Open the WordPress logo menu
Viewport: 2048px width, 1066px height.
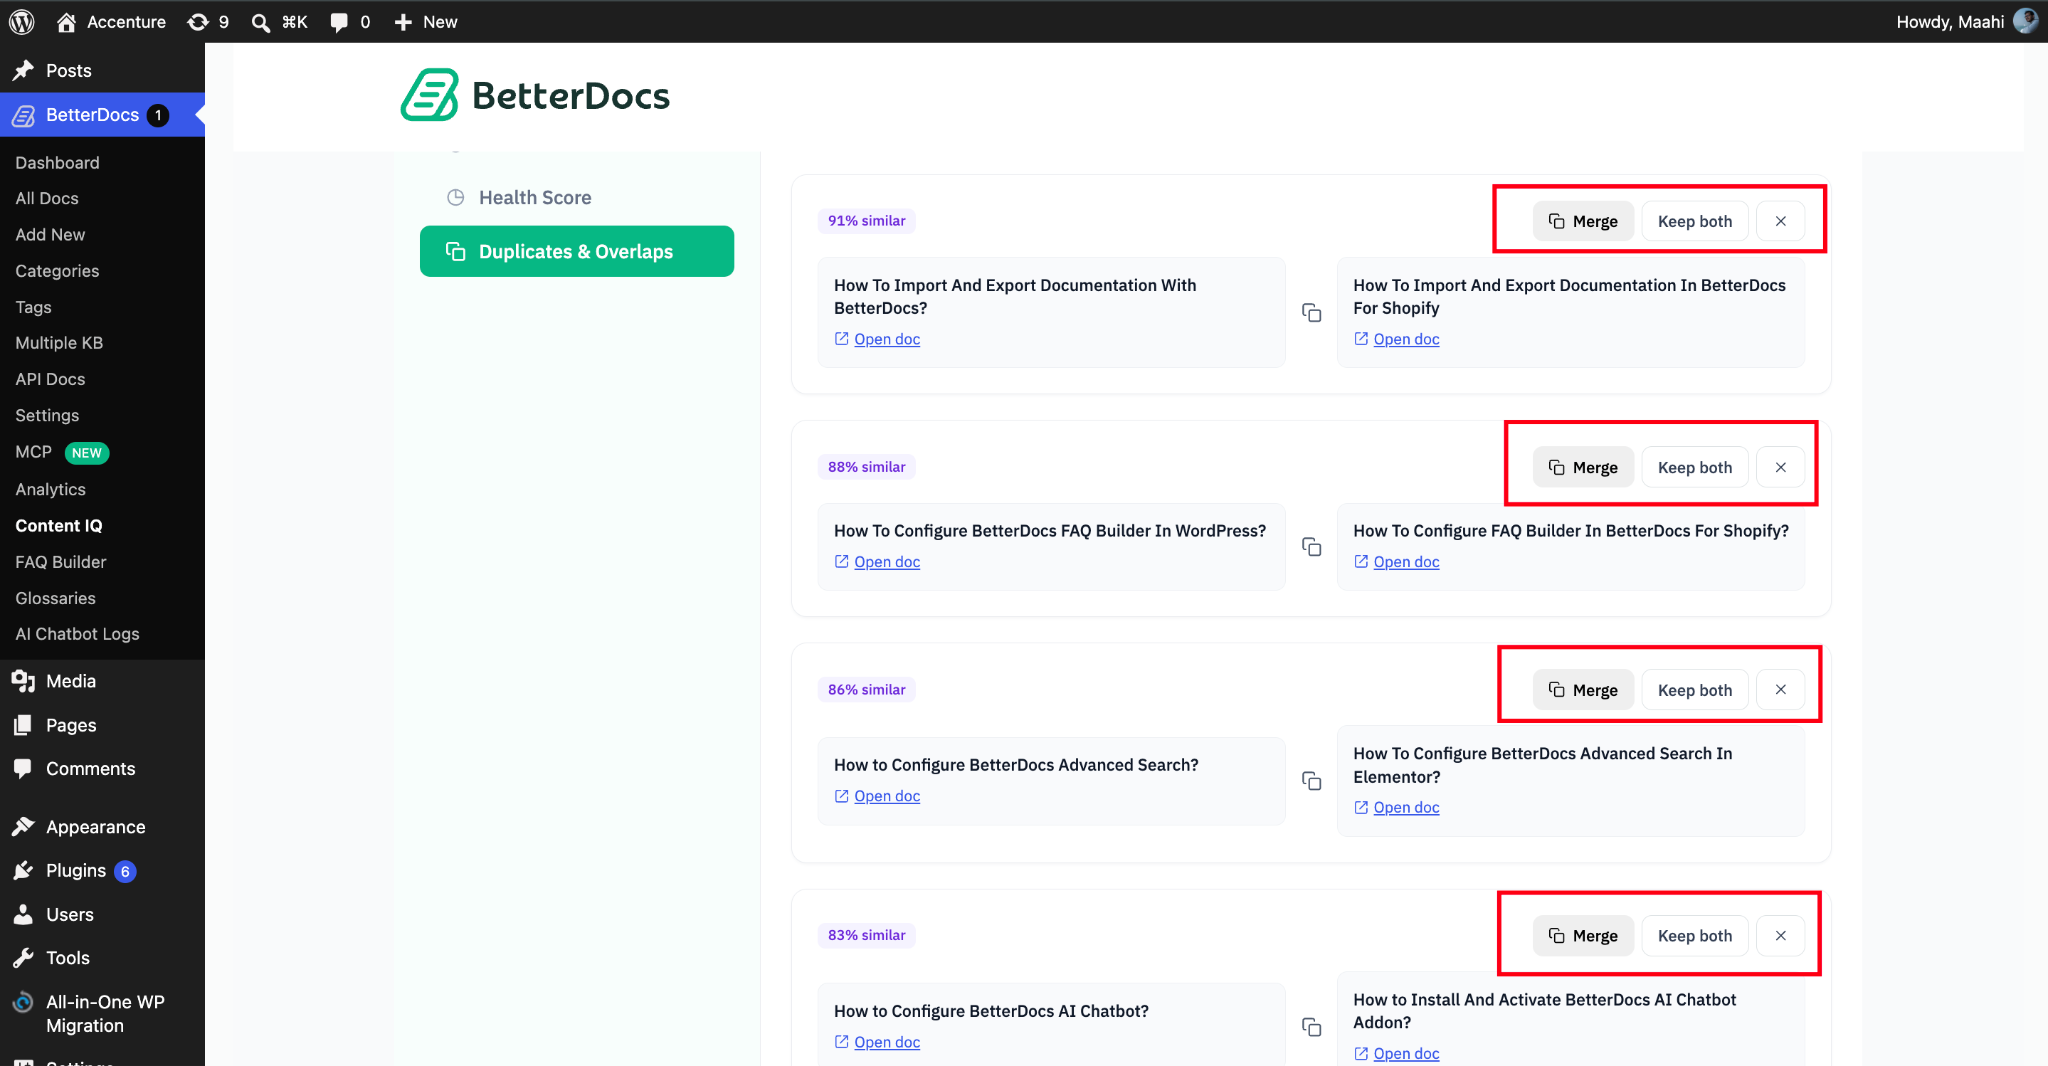[x=22, y=21]
